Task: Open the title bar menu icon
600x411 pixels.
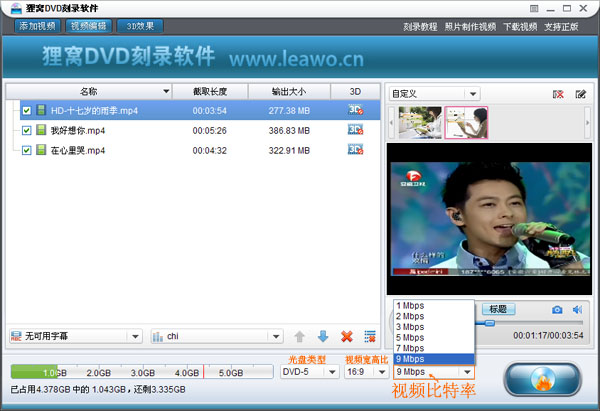Action: pos(534,8)
